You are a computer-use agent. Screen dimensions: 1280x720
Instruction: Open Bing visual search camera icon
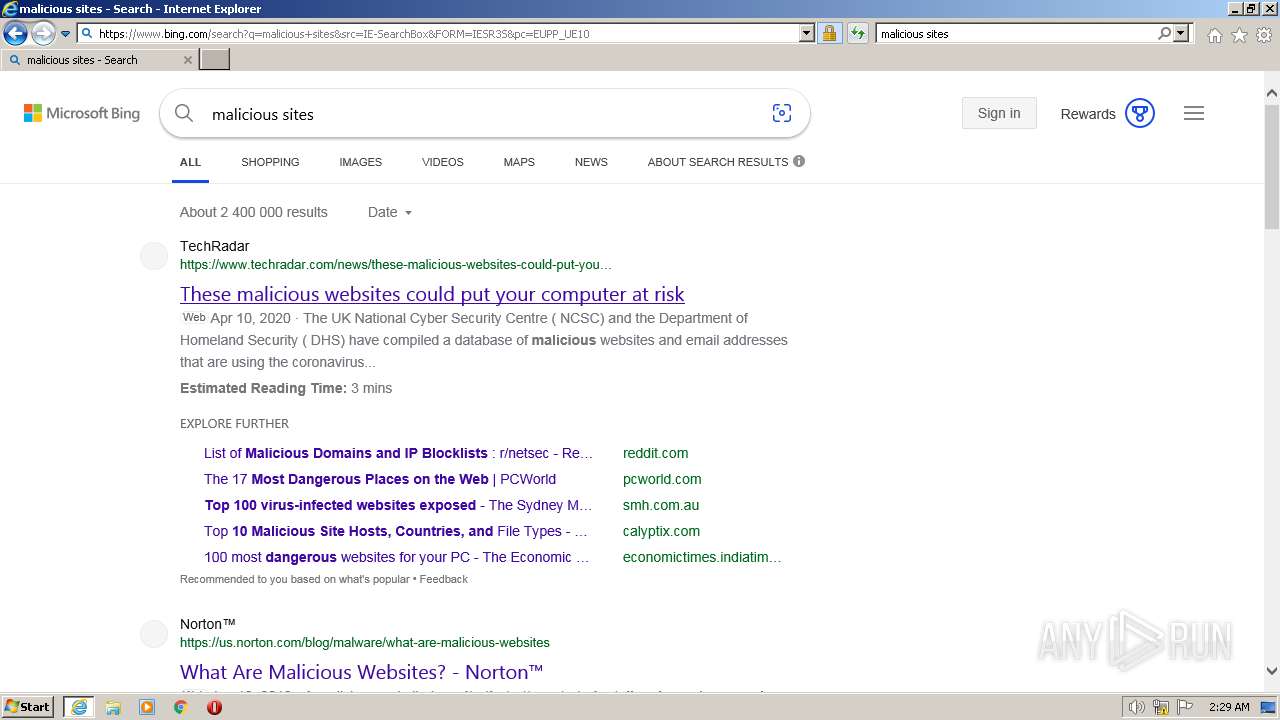pyautogui.click(x=782, y=113)
